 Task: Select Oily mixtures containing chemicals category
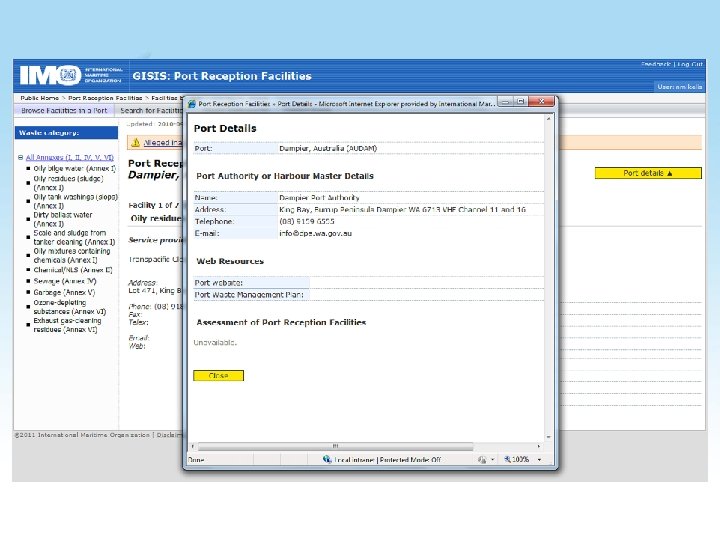point(72,255)
